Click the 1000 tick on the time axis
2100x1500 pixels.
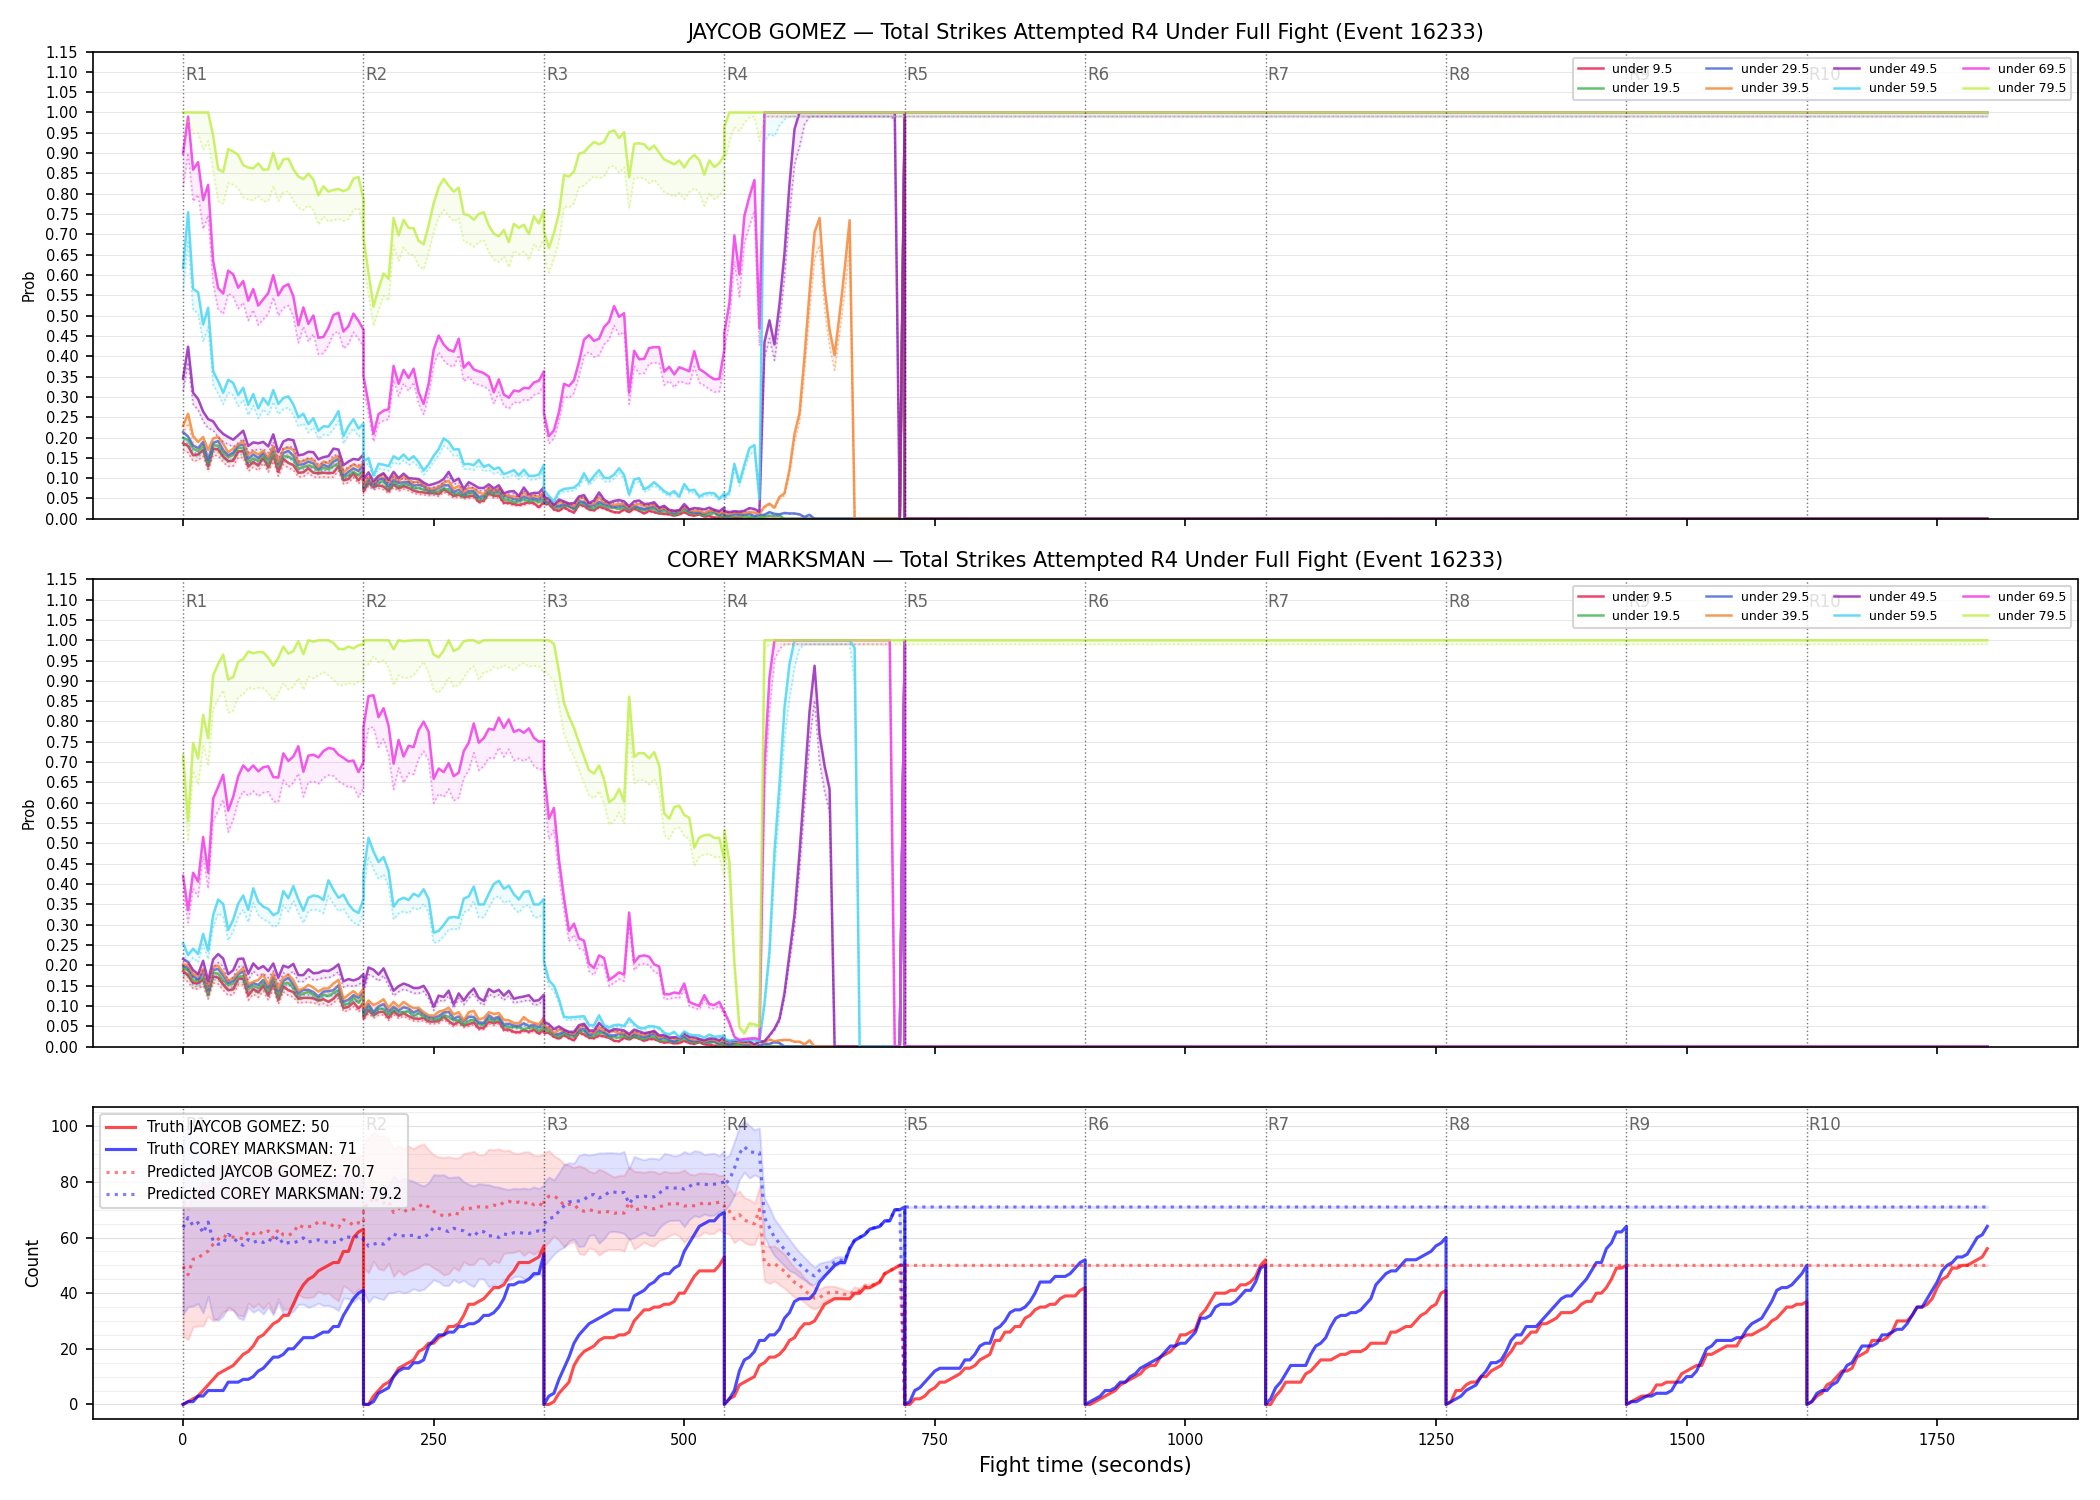coord(1185,1440)
